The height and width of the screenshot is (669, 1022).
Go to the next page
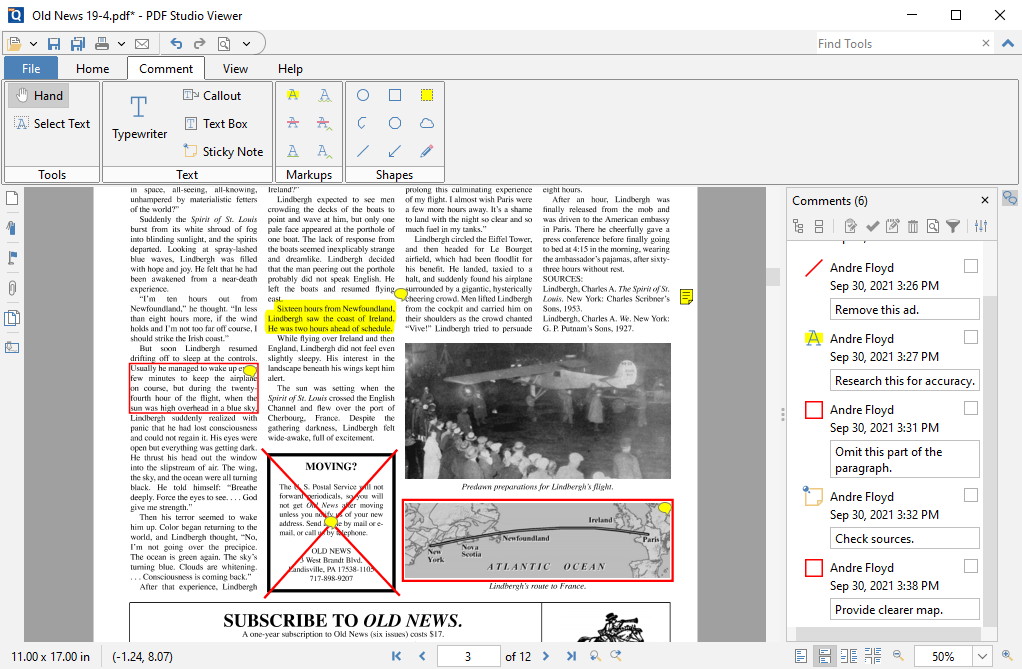tap(546, 655)
